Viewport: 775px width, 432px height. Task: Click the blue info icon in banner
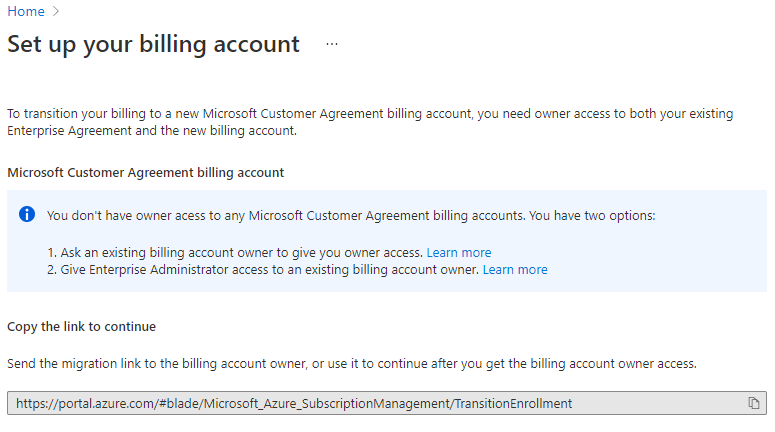[x=27, y=215]
